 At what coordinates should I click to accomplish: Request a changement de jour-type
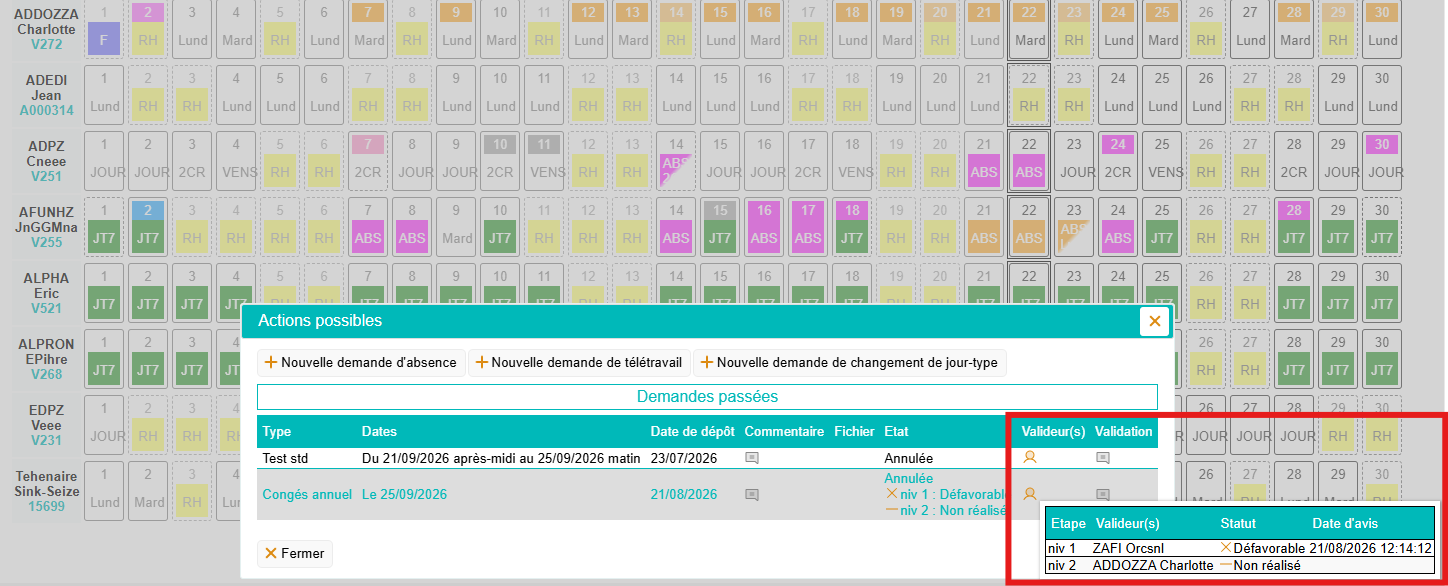849,362
